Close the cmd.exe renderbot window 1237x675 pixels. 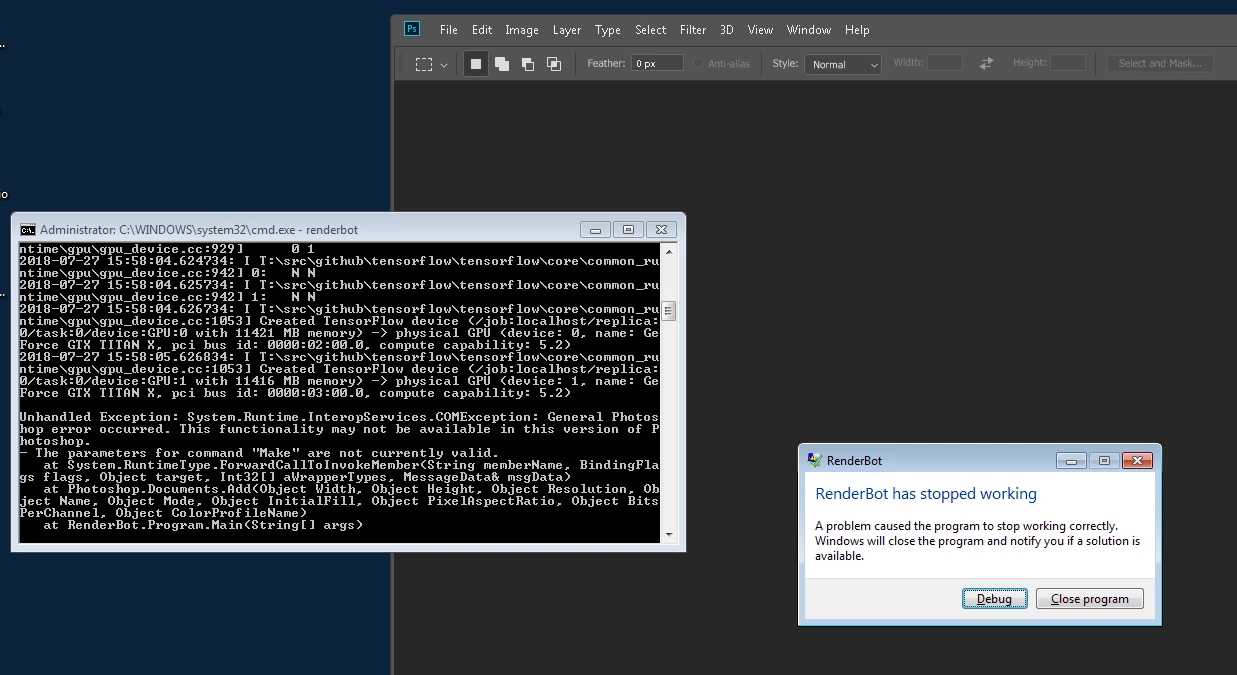coord(661,230)
